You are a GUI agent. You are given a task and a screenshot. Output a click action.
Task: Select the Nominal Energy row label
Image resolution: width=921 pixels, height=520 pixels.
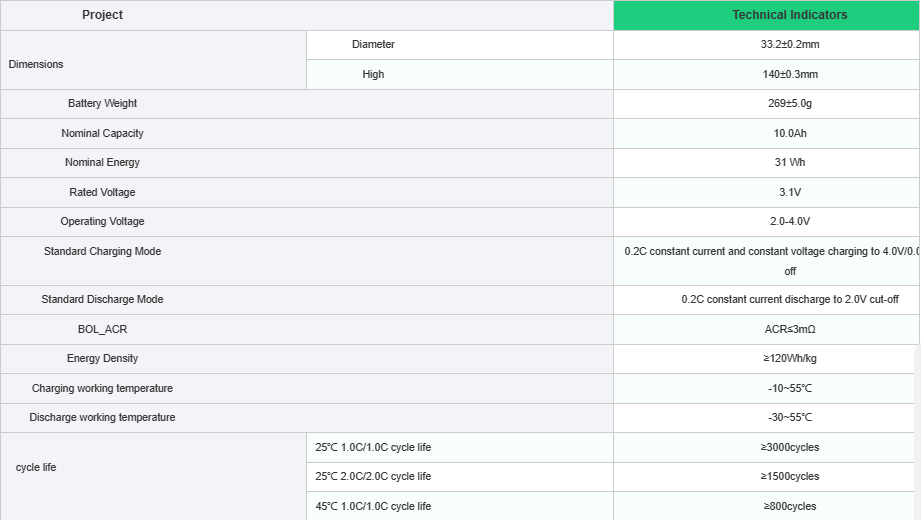coord(102,163)
